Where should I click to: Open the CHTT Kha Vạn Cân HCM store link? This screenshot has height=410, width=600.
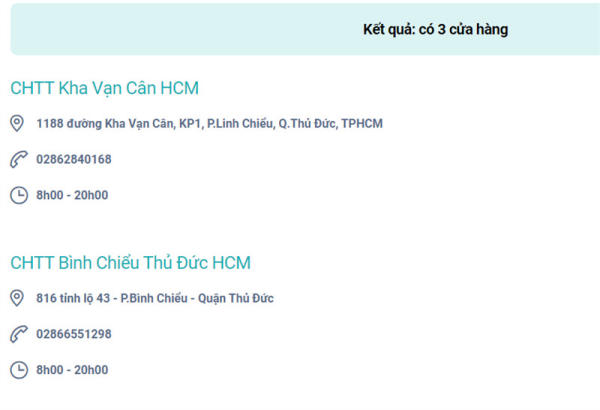pyautogui.click(x=104, y=88)
